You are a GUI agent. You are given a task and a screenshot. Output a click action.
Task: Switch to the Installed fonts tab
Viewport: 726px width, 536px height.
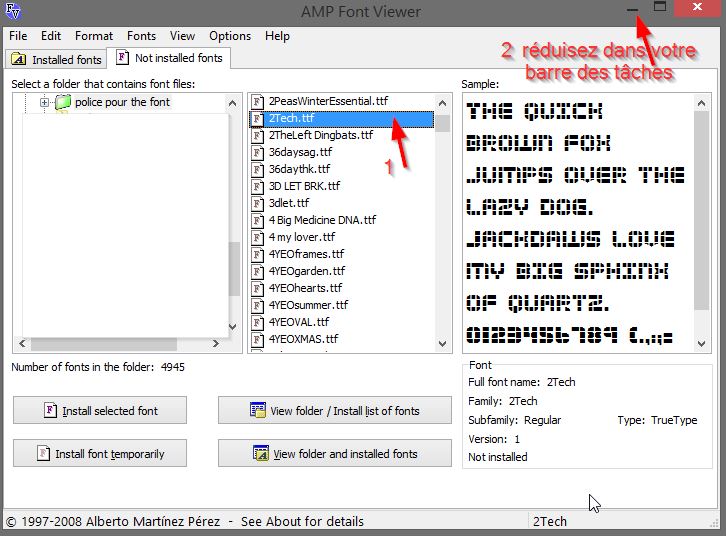click(x=56, y=60)
